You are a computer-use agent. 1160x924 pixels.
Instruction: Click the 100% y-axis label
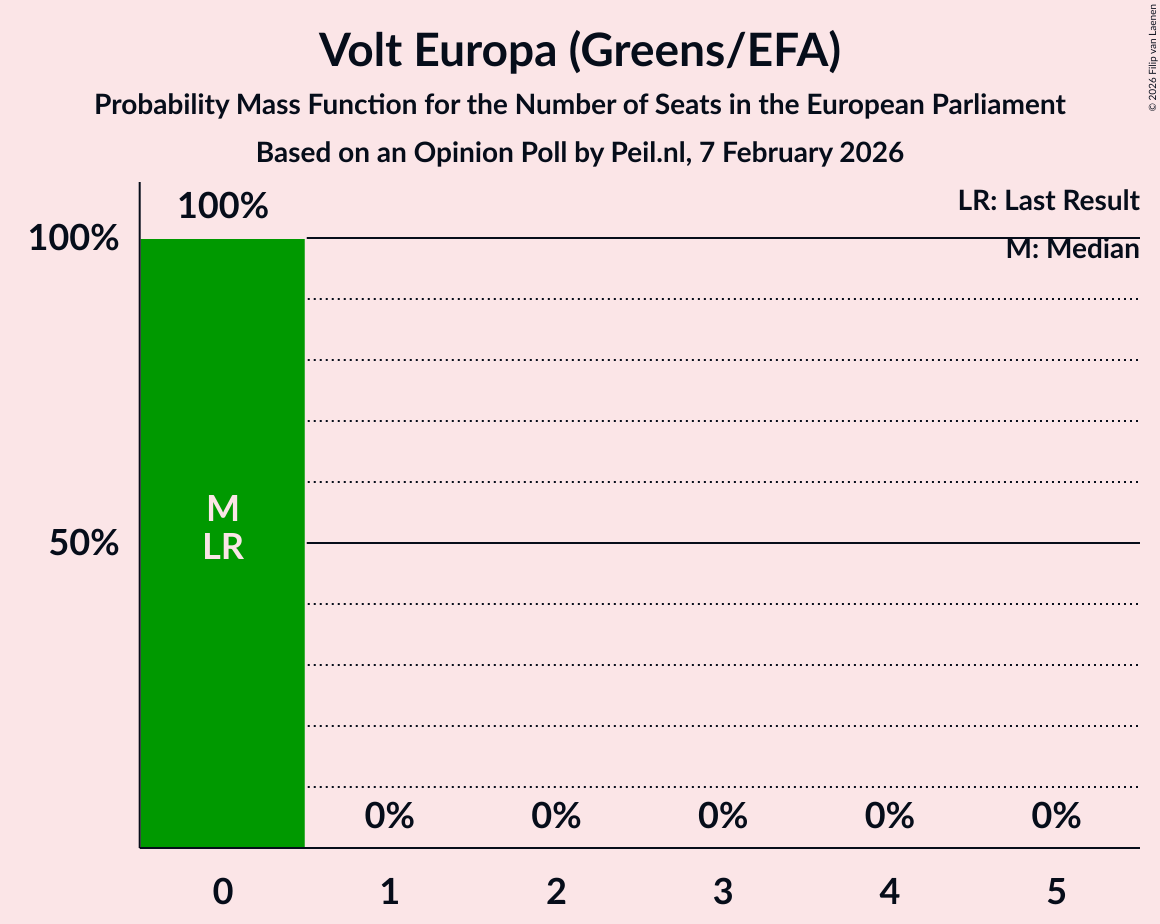point(73,239)
